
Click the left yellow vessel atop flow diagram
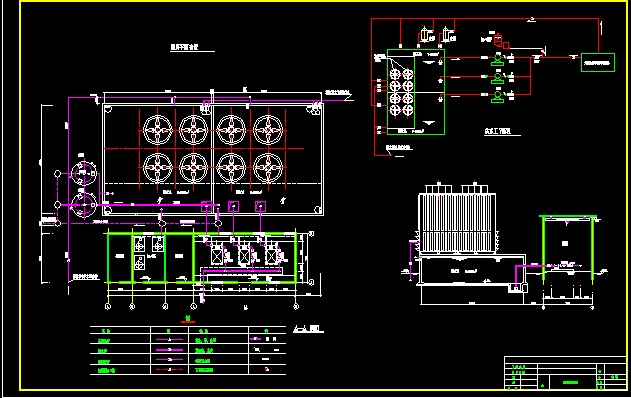coord(425,35)
